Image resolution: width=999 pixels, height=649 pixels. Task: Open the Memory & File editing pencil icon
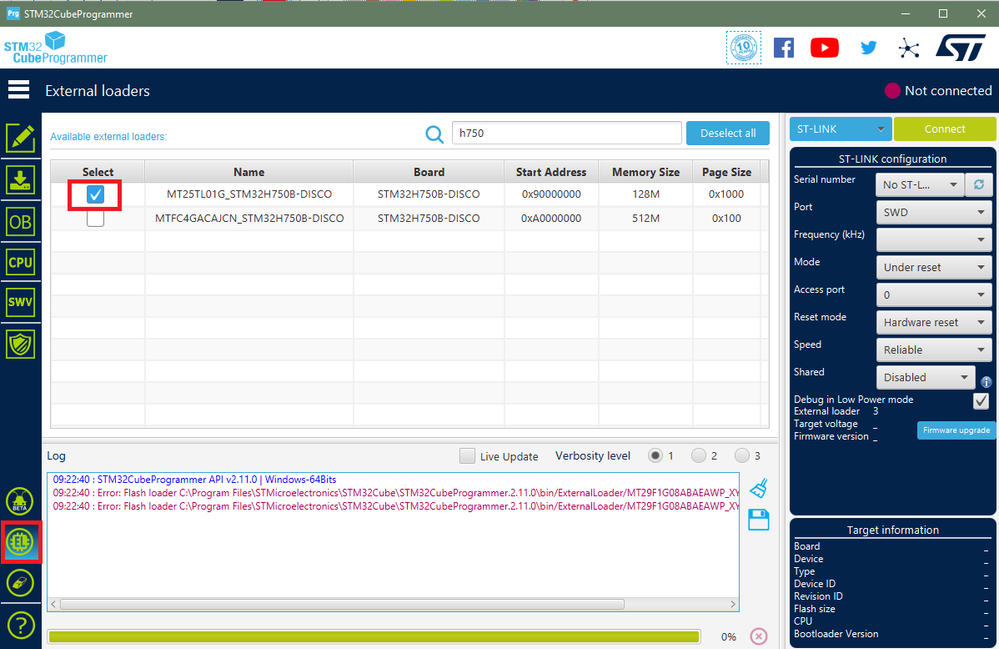tap(20, 138)
